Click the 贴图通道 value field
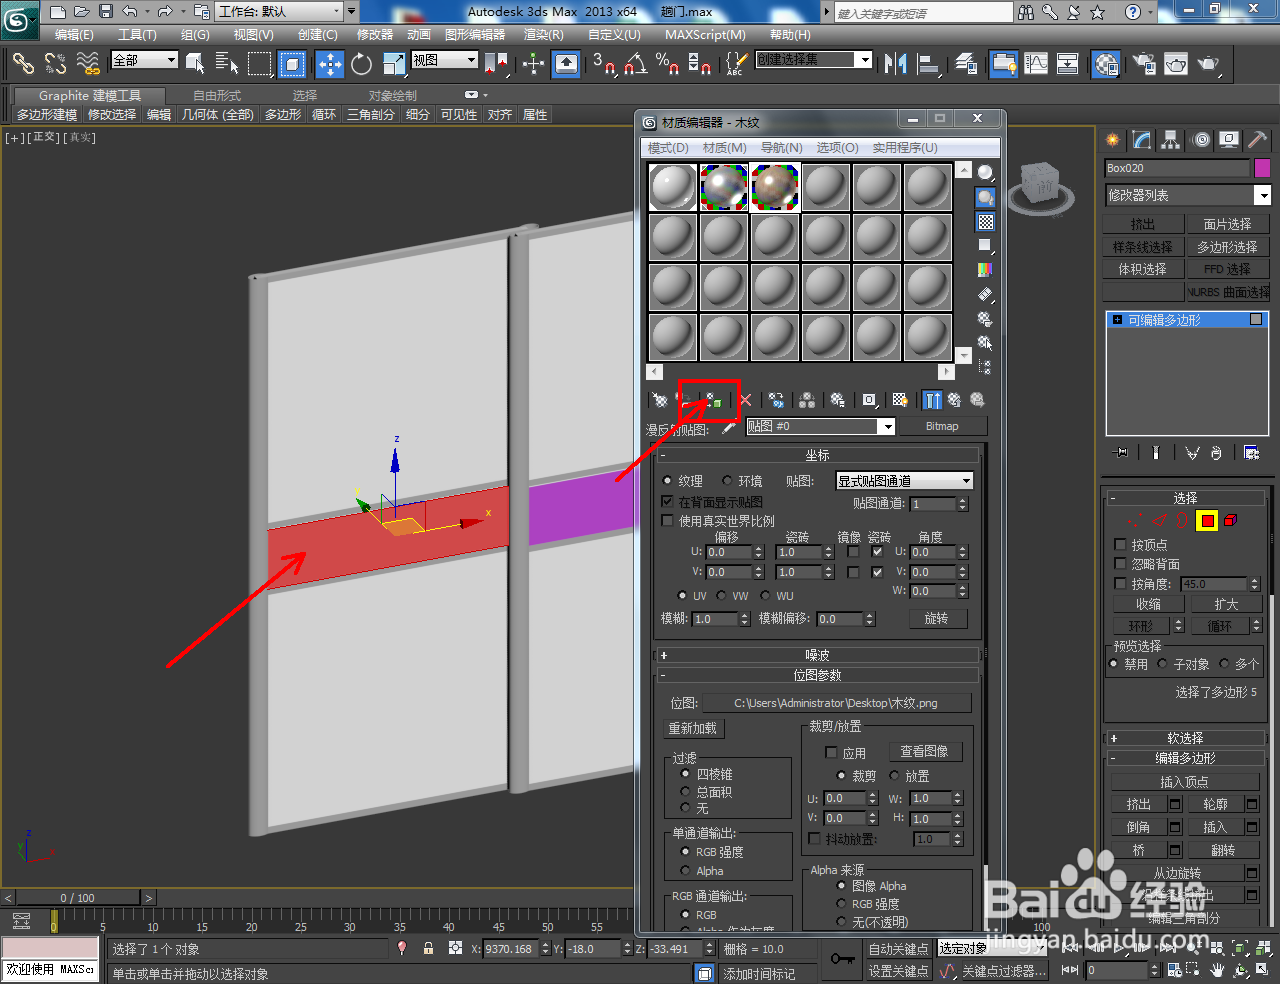Screen dimensions: 1280x984 (933, 504)
